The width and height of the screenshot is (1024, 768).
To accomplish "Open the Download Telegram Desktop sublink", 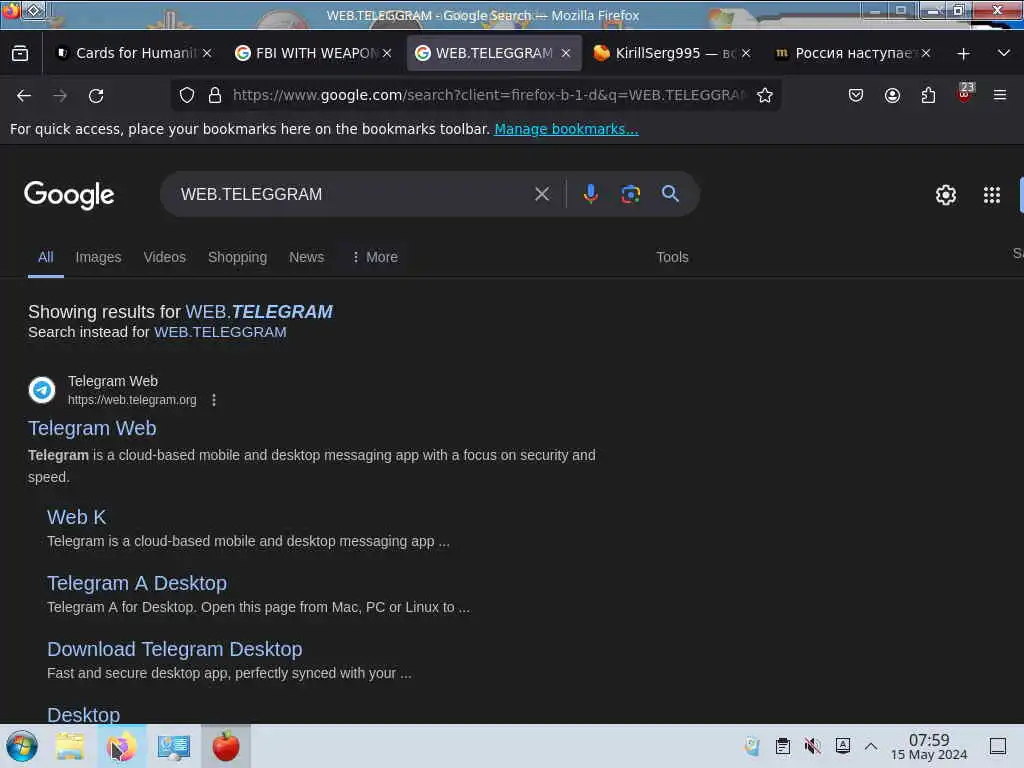I will tap(174, 649).
